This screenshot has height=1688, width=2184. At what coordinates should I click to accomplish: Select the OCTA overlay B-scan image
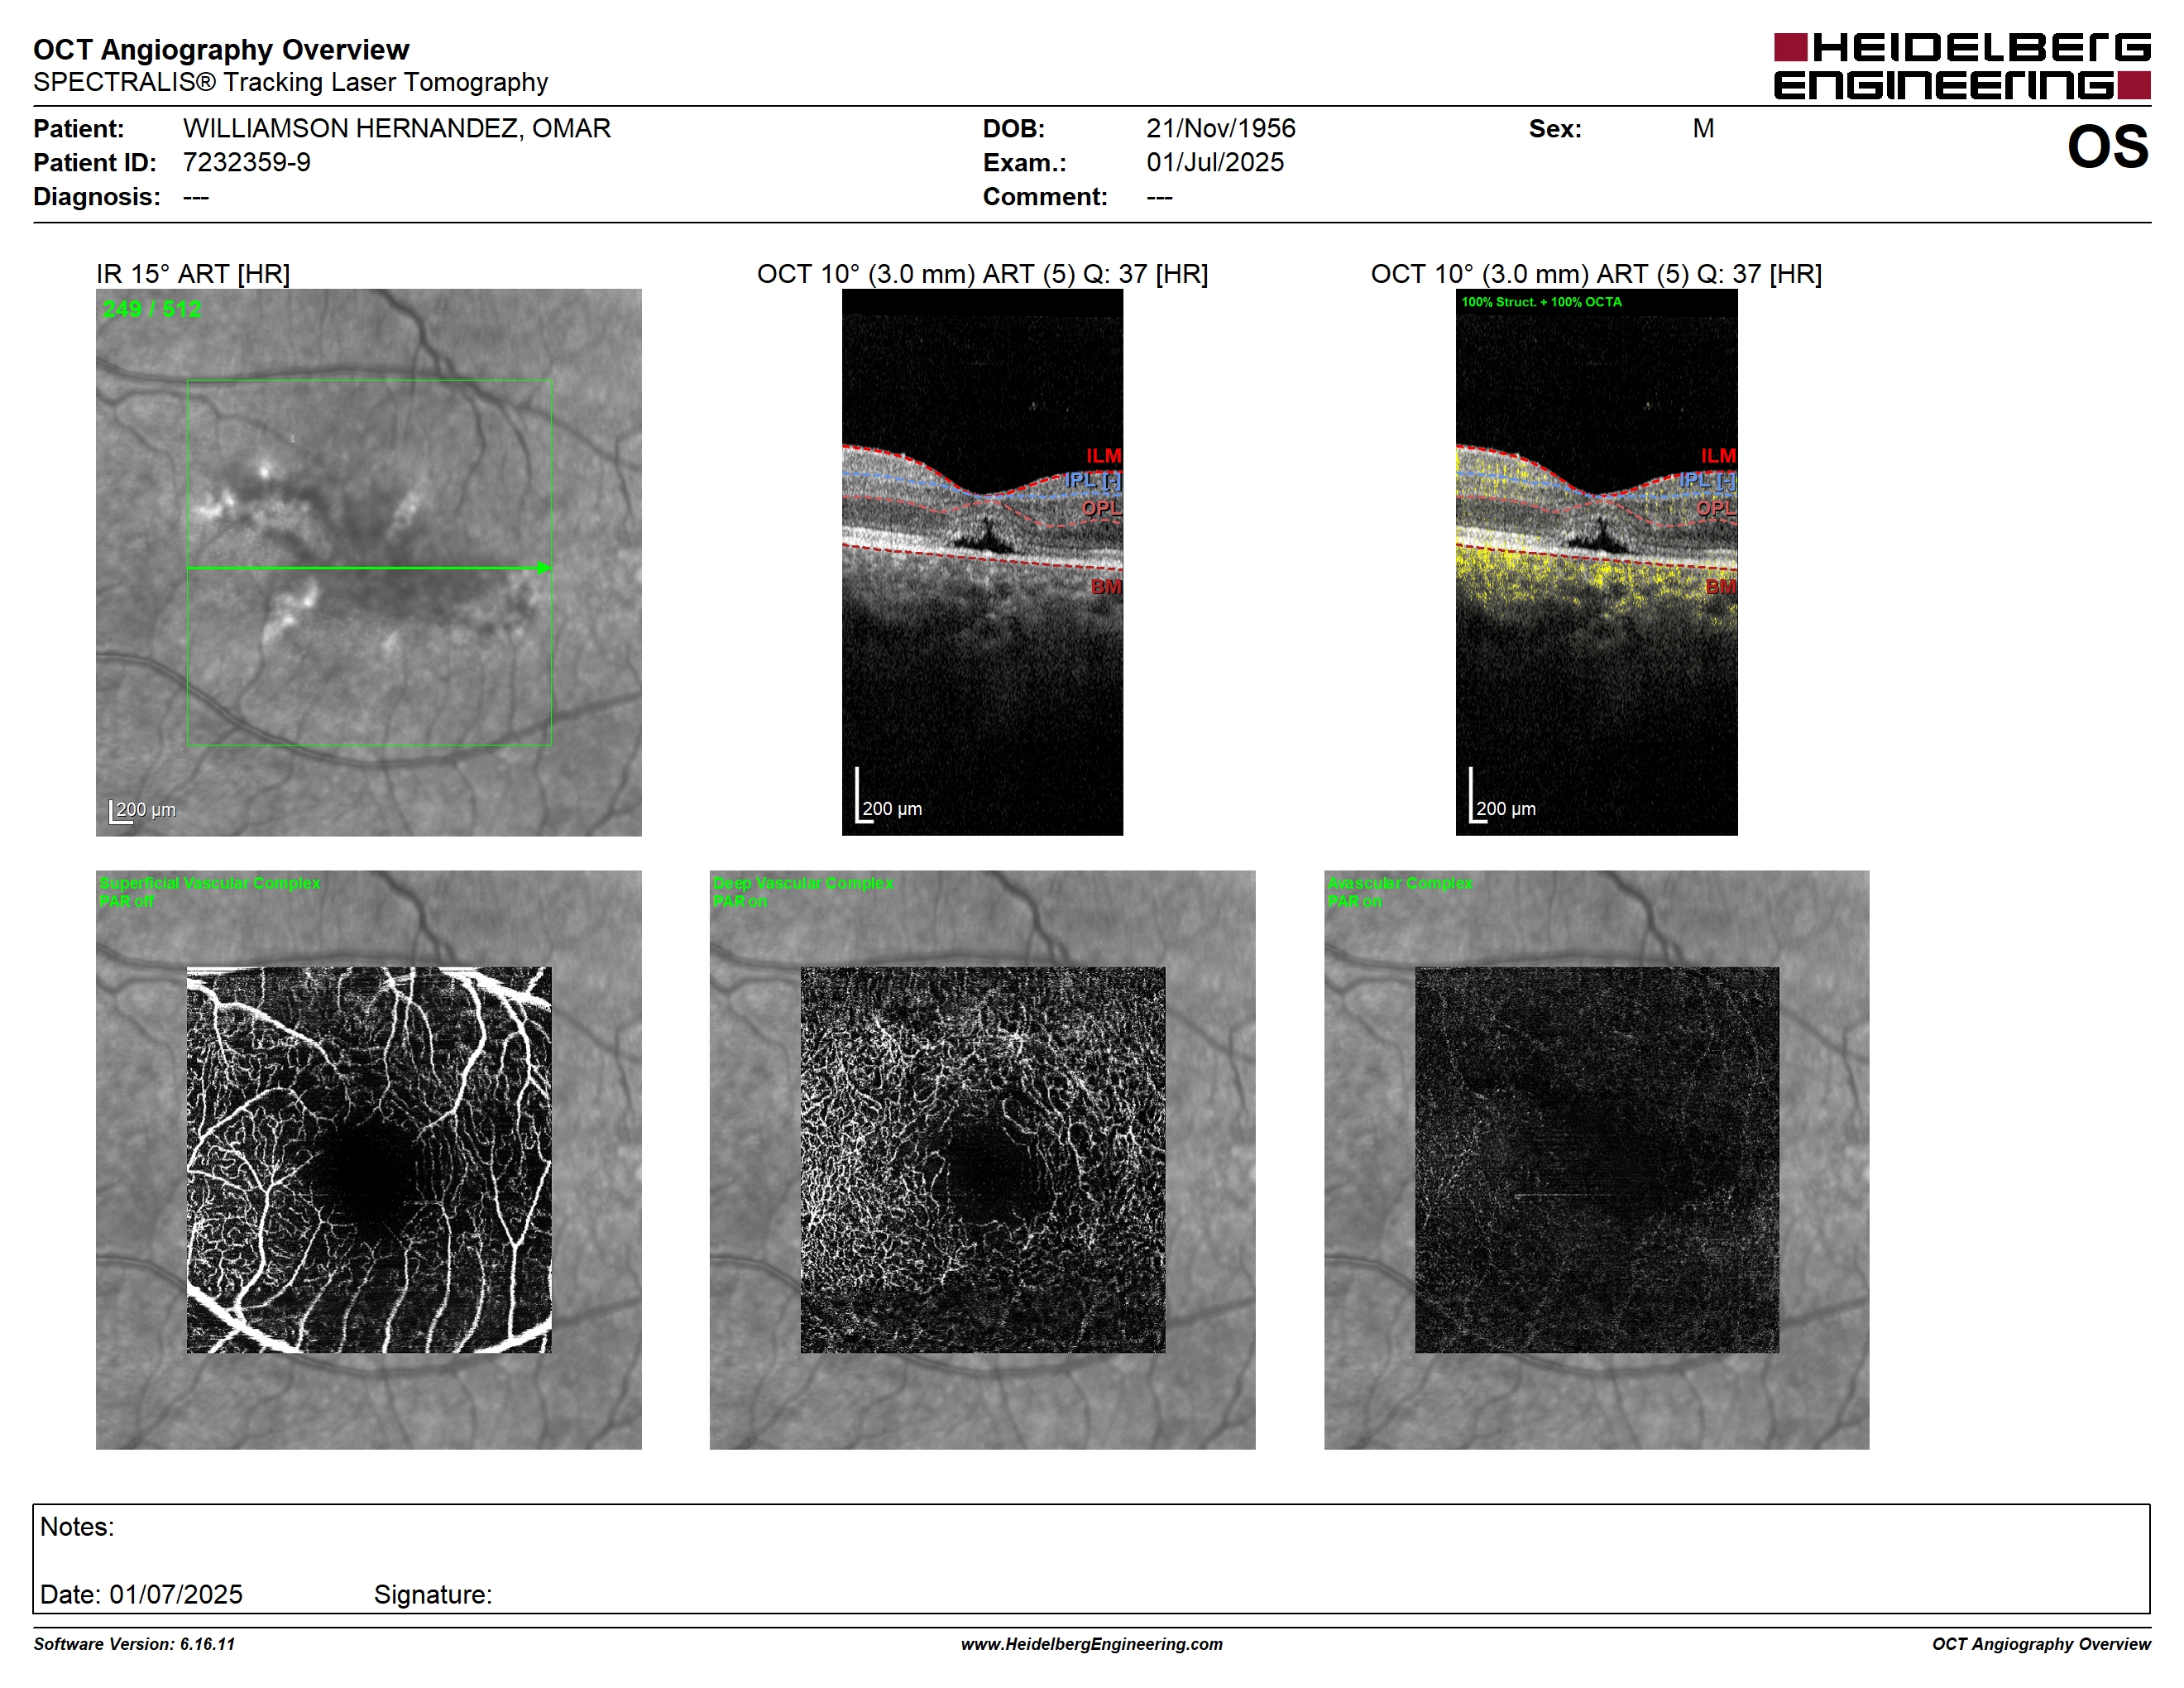(1596, 562)
